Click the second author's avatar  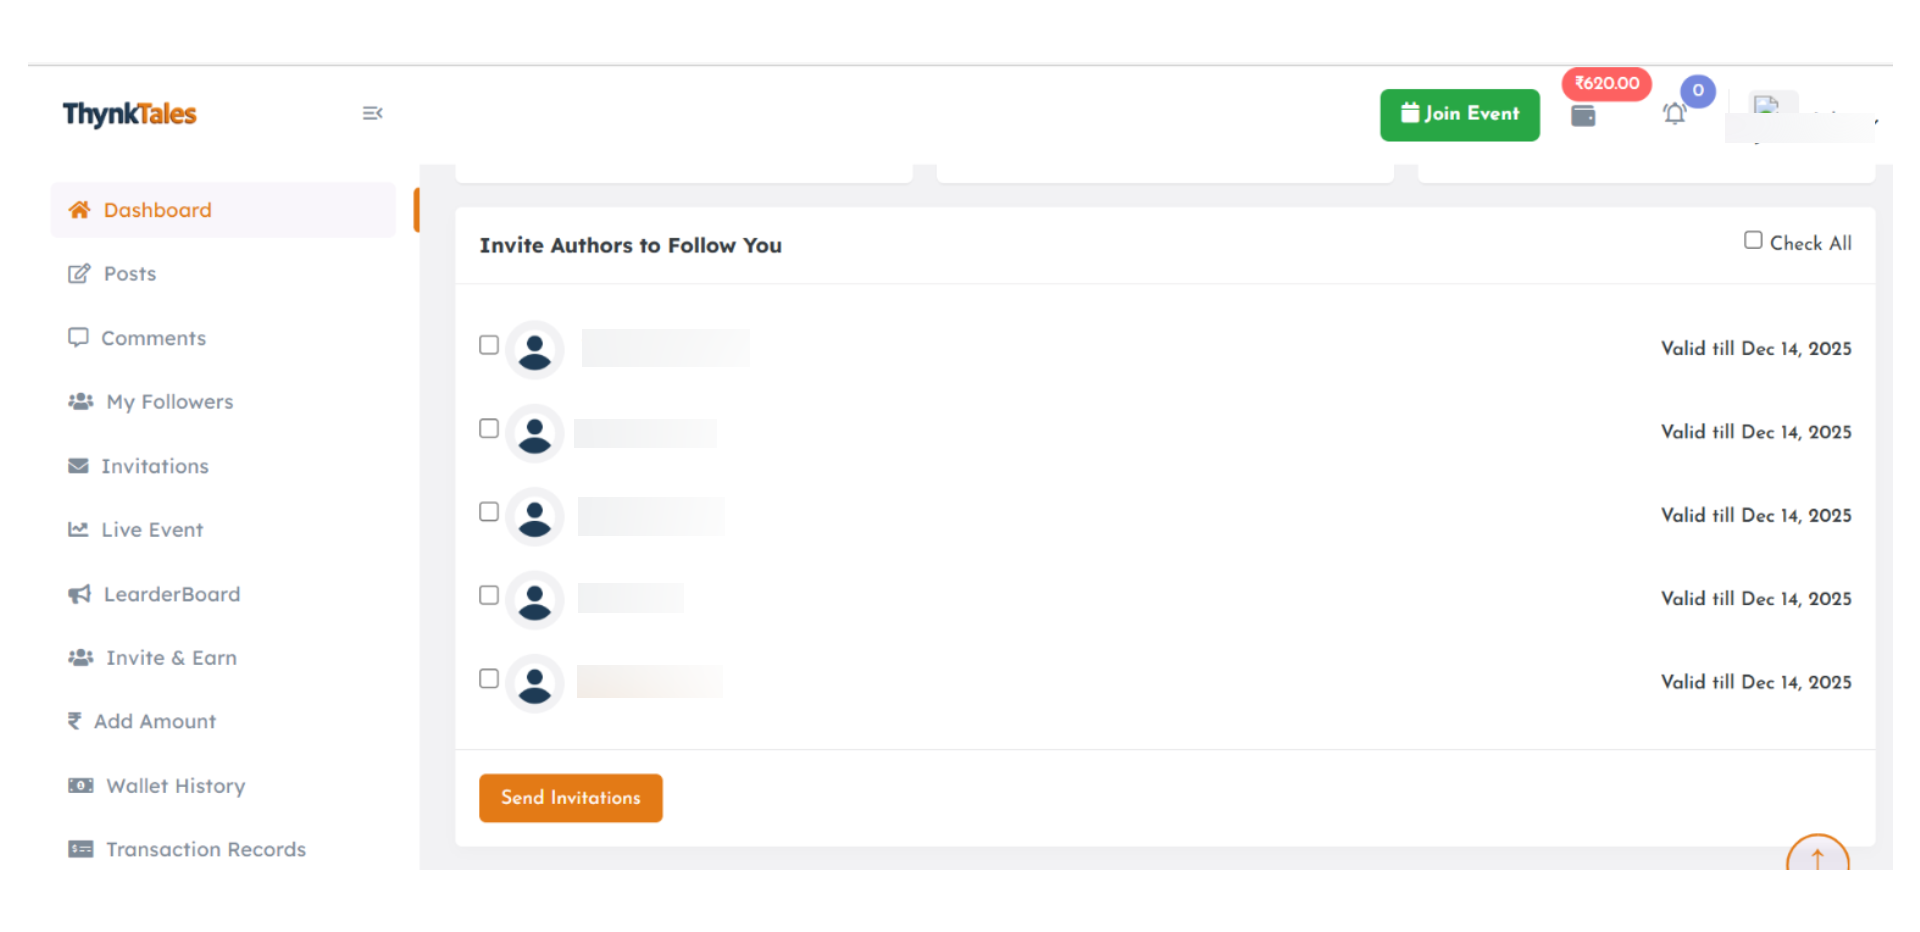tap(535, 434)
